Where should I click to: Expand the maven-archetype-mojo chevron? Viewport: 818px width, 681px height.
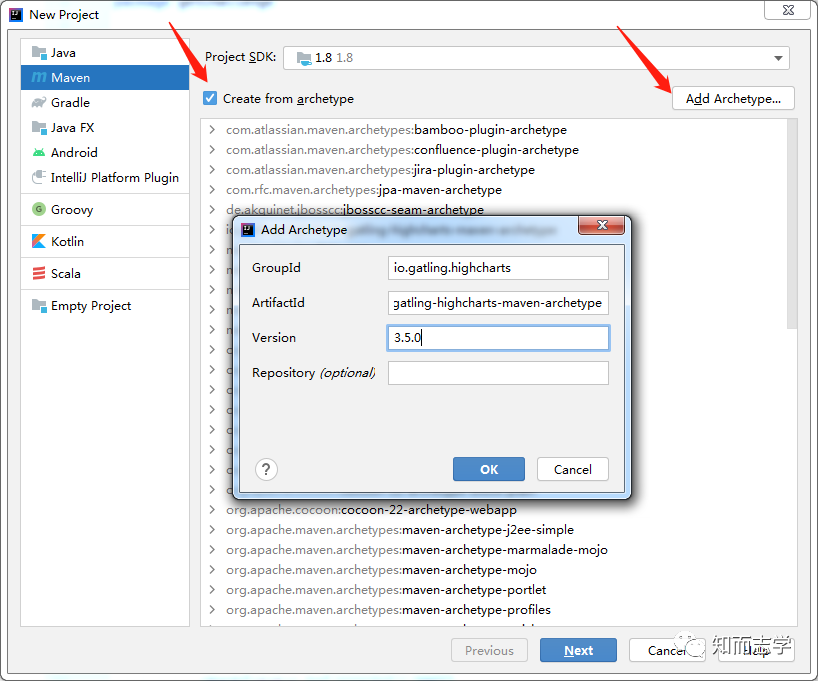pyautogui.click(x=212, y=569)
